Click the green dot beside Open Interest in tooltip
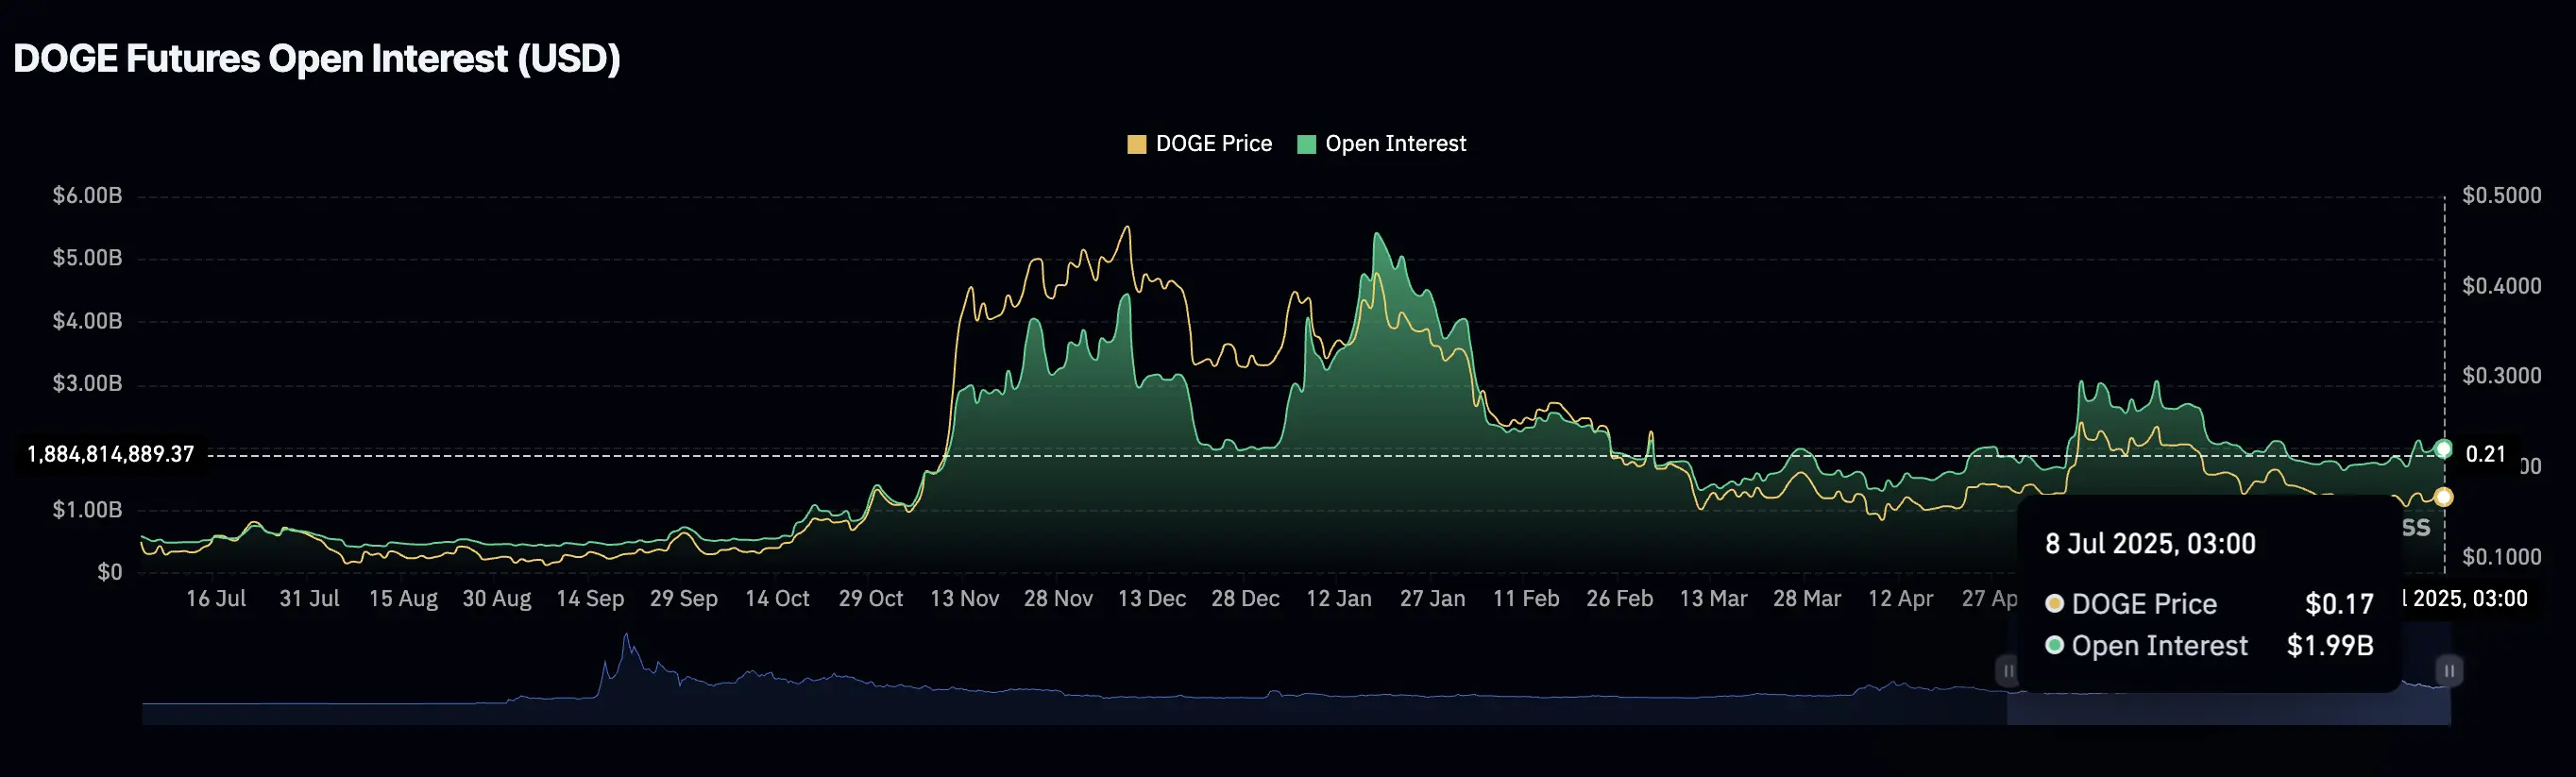The image size is (2576, 777). [2055, 646]
